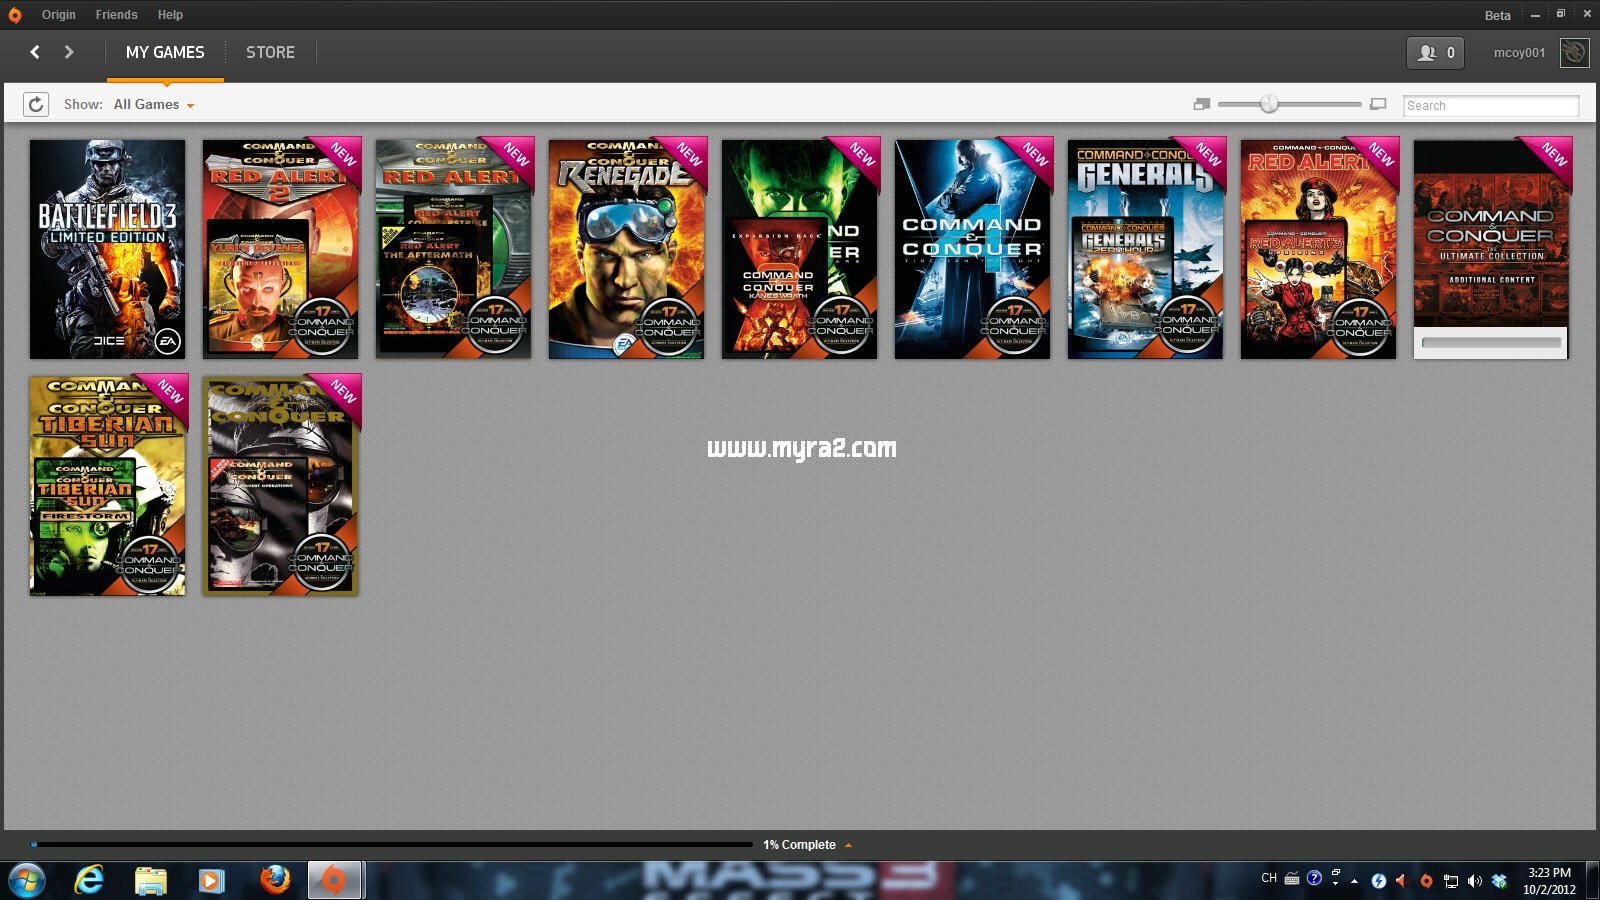Click the orange arrow tray icon
The width and height of the screenshot is (1600, 900).
1401,881
